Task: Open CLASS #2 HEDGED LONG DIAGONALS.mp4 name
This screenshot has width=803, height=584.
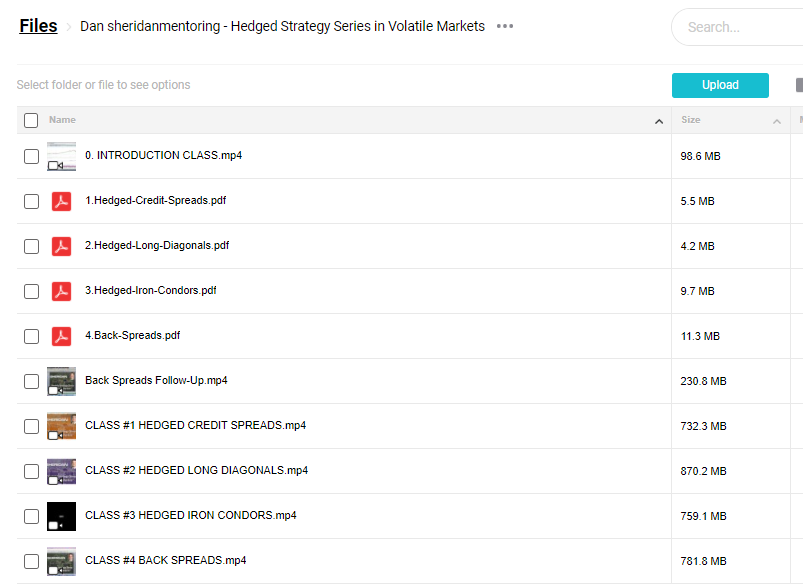Action: click(x=197, y=470)
